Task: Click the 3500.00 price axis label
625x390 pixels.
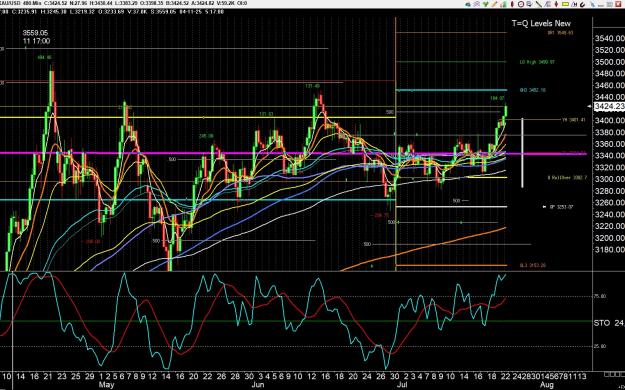Action: click(x=609, y=62)
